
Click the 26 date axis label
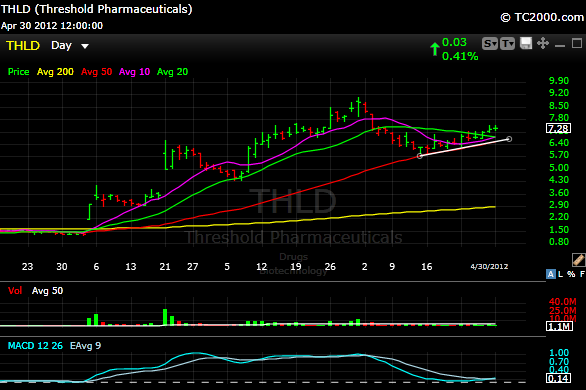pos(330,266)
